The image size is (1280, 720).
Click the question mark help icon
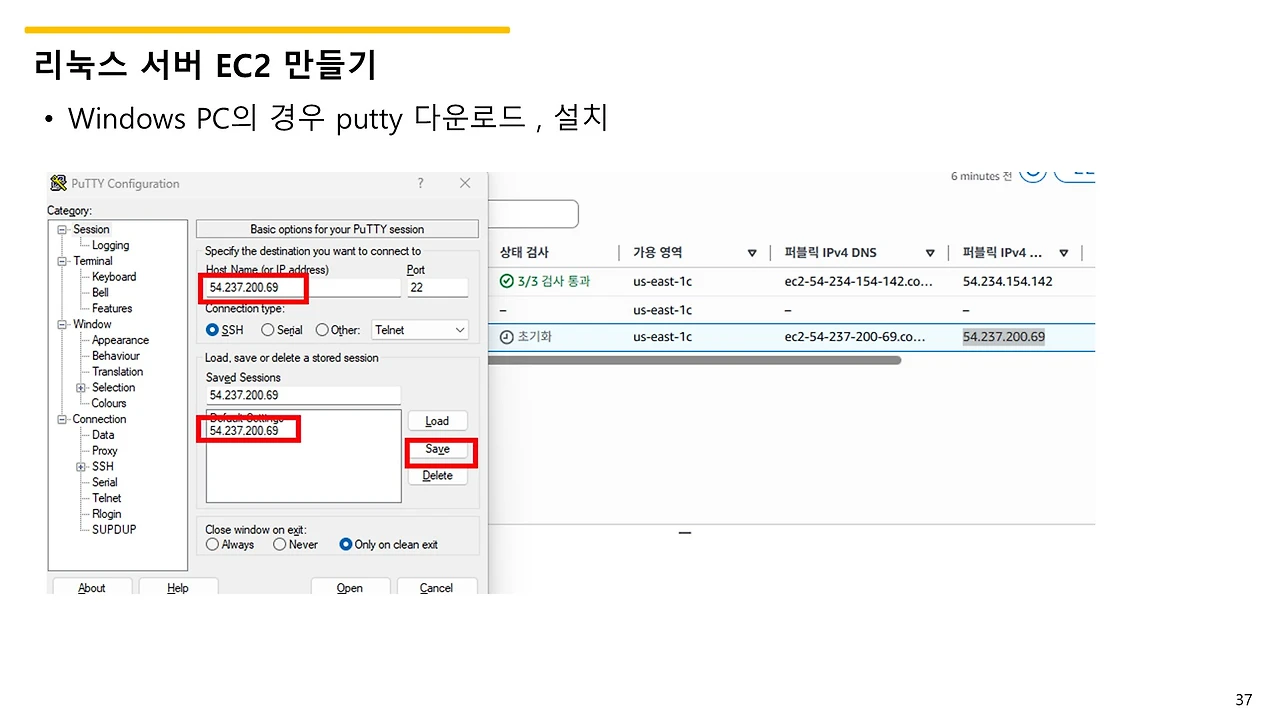[x=420, y=183]
